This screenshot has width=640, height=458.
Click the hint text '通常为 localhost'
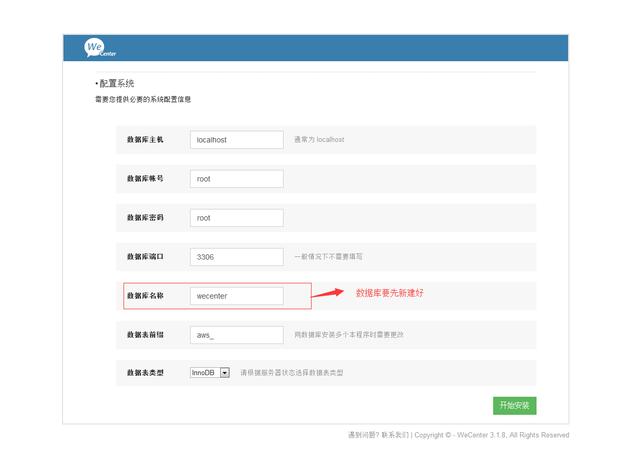pos(319,140)
